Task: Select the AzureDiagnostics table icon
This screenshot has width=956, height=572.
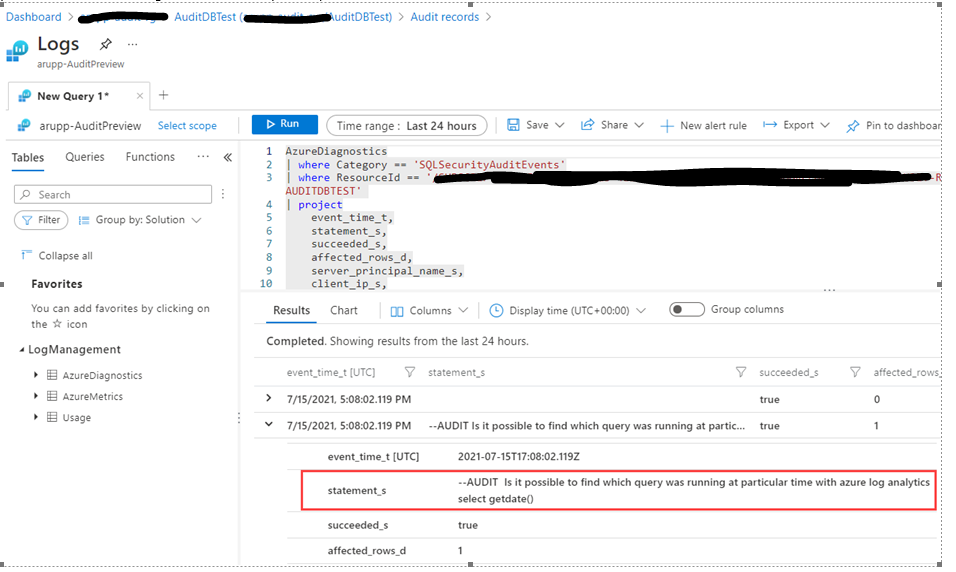Action: tap(52, 375)
